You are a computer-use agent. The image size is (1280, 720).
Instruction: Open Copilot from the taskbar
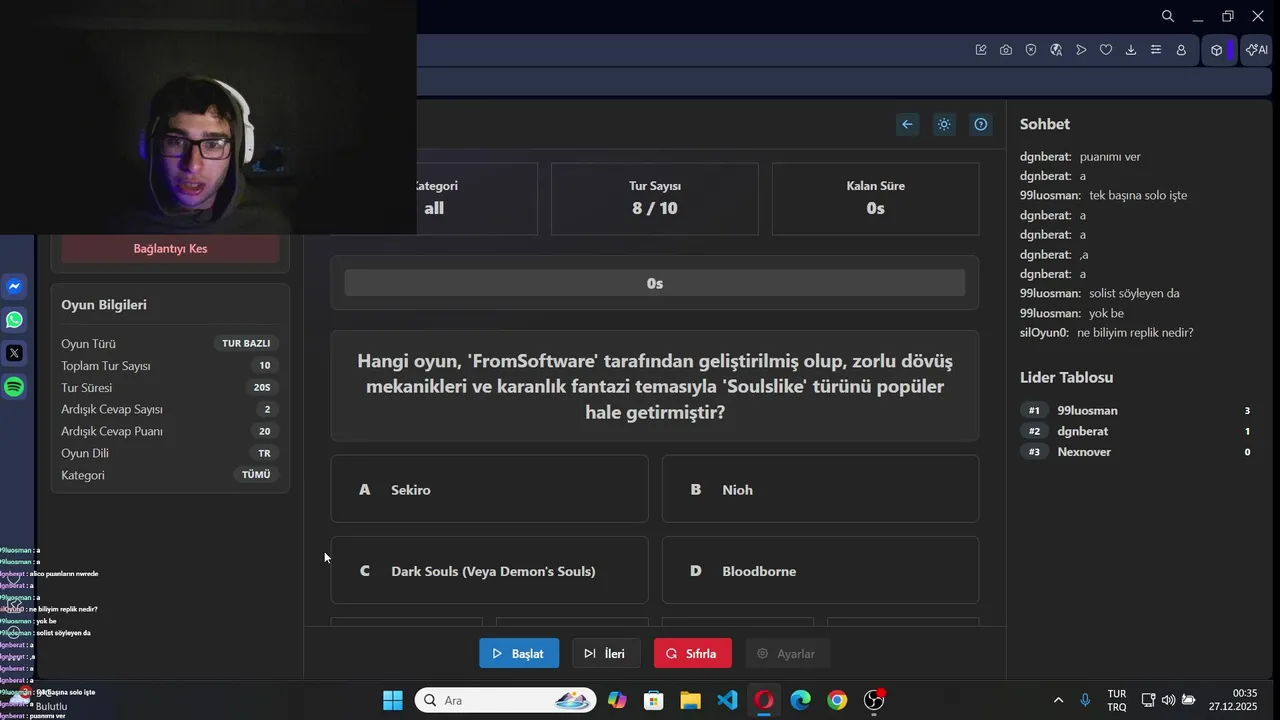click(x=617, y=700)
